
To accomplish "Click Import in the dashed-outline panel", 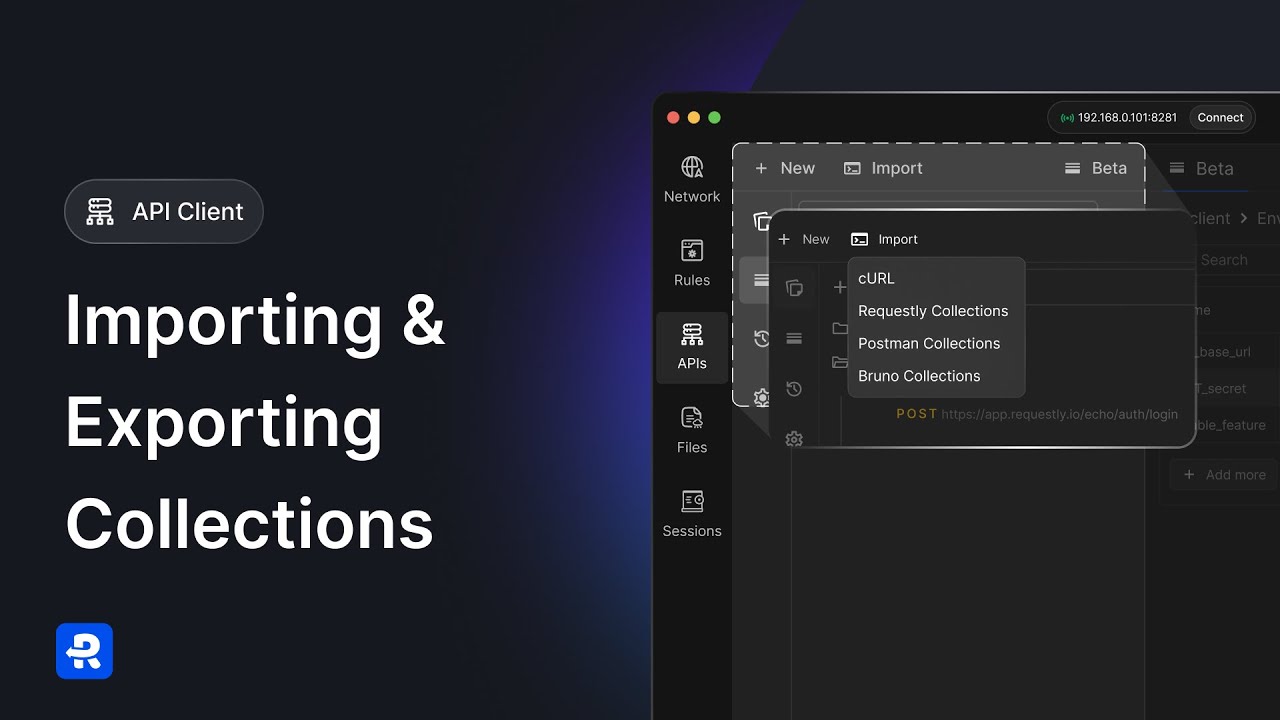I will pyautogui.click(x=883, y=168).
